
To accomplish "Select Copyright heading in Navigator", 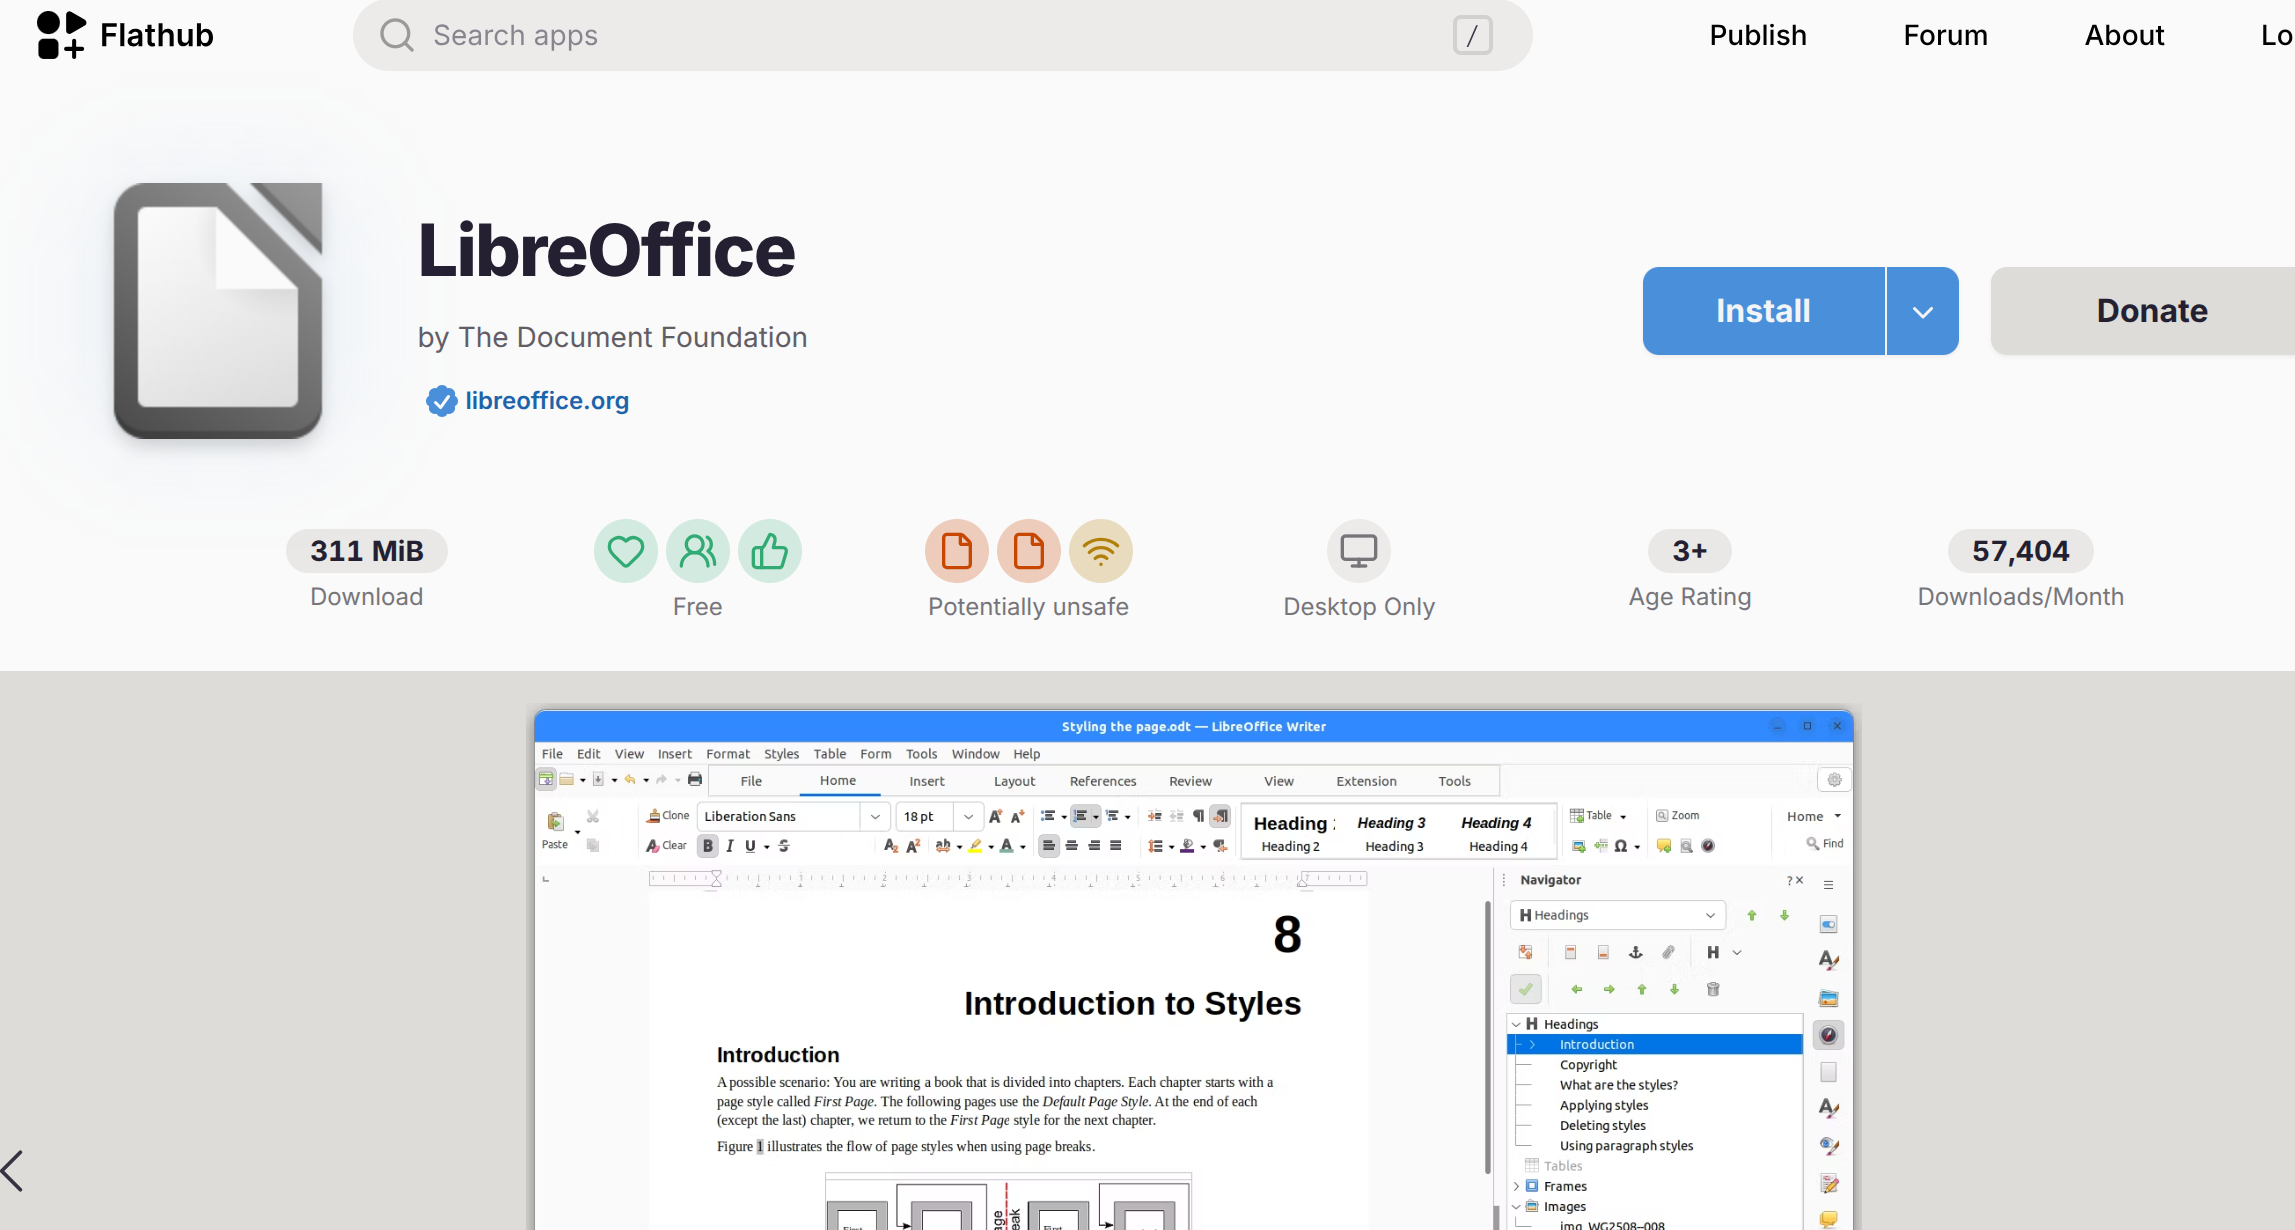I will (1588, 1065).
